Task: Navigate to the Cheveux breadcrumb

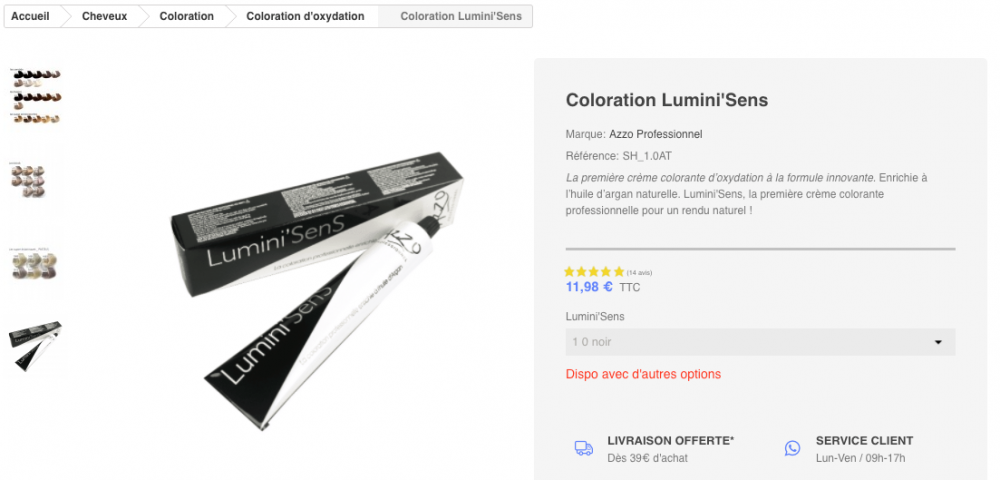Action: [x=104, y=16]
